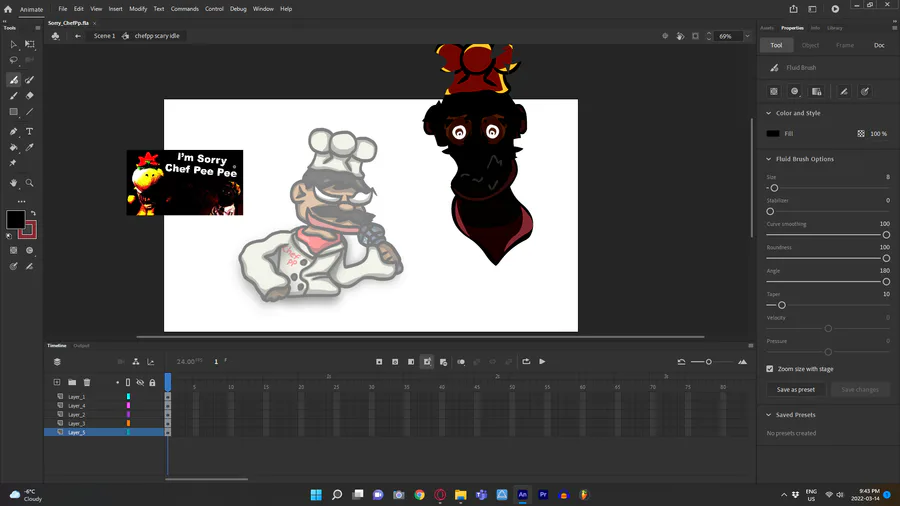Click the Loop playback icon
Viewport: 900px width, 506px height.
(x=526, y=361)
